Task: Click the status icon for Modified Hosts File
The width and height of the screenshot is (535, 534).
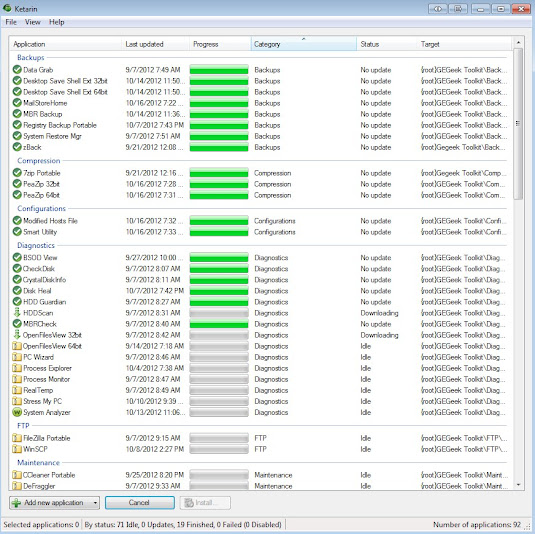Action: pos(17,221)
